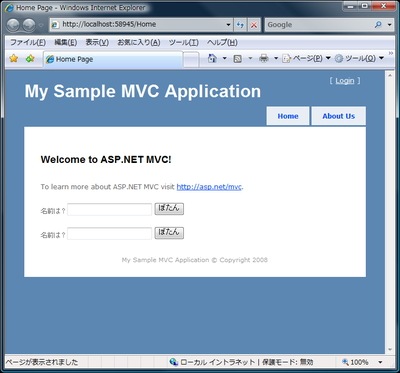Click the second 名前は？ text field
Image resolution: width=400 pixels, height=373 pixels.
pos(110,234)
